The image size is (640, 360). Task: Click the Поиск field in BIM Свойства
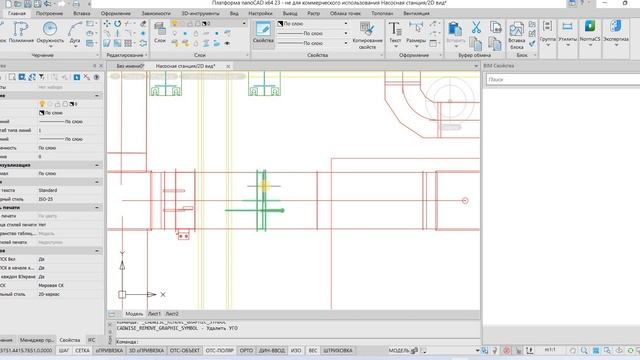tap(563, 80)
